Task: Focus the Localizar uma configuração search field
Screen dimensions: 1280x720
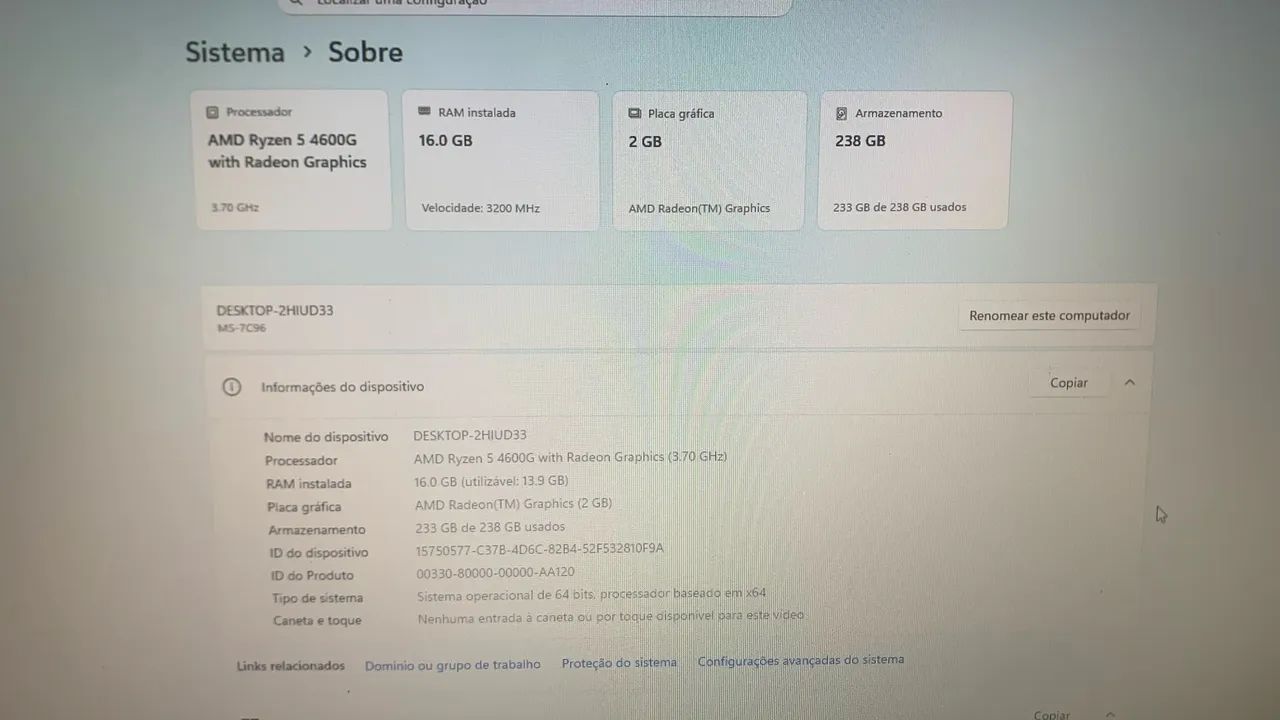Action: point(535,4)
